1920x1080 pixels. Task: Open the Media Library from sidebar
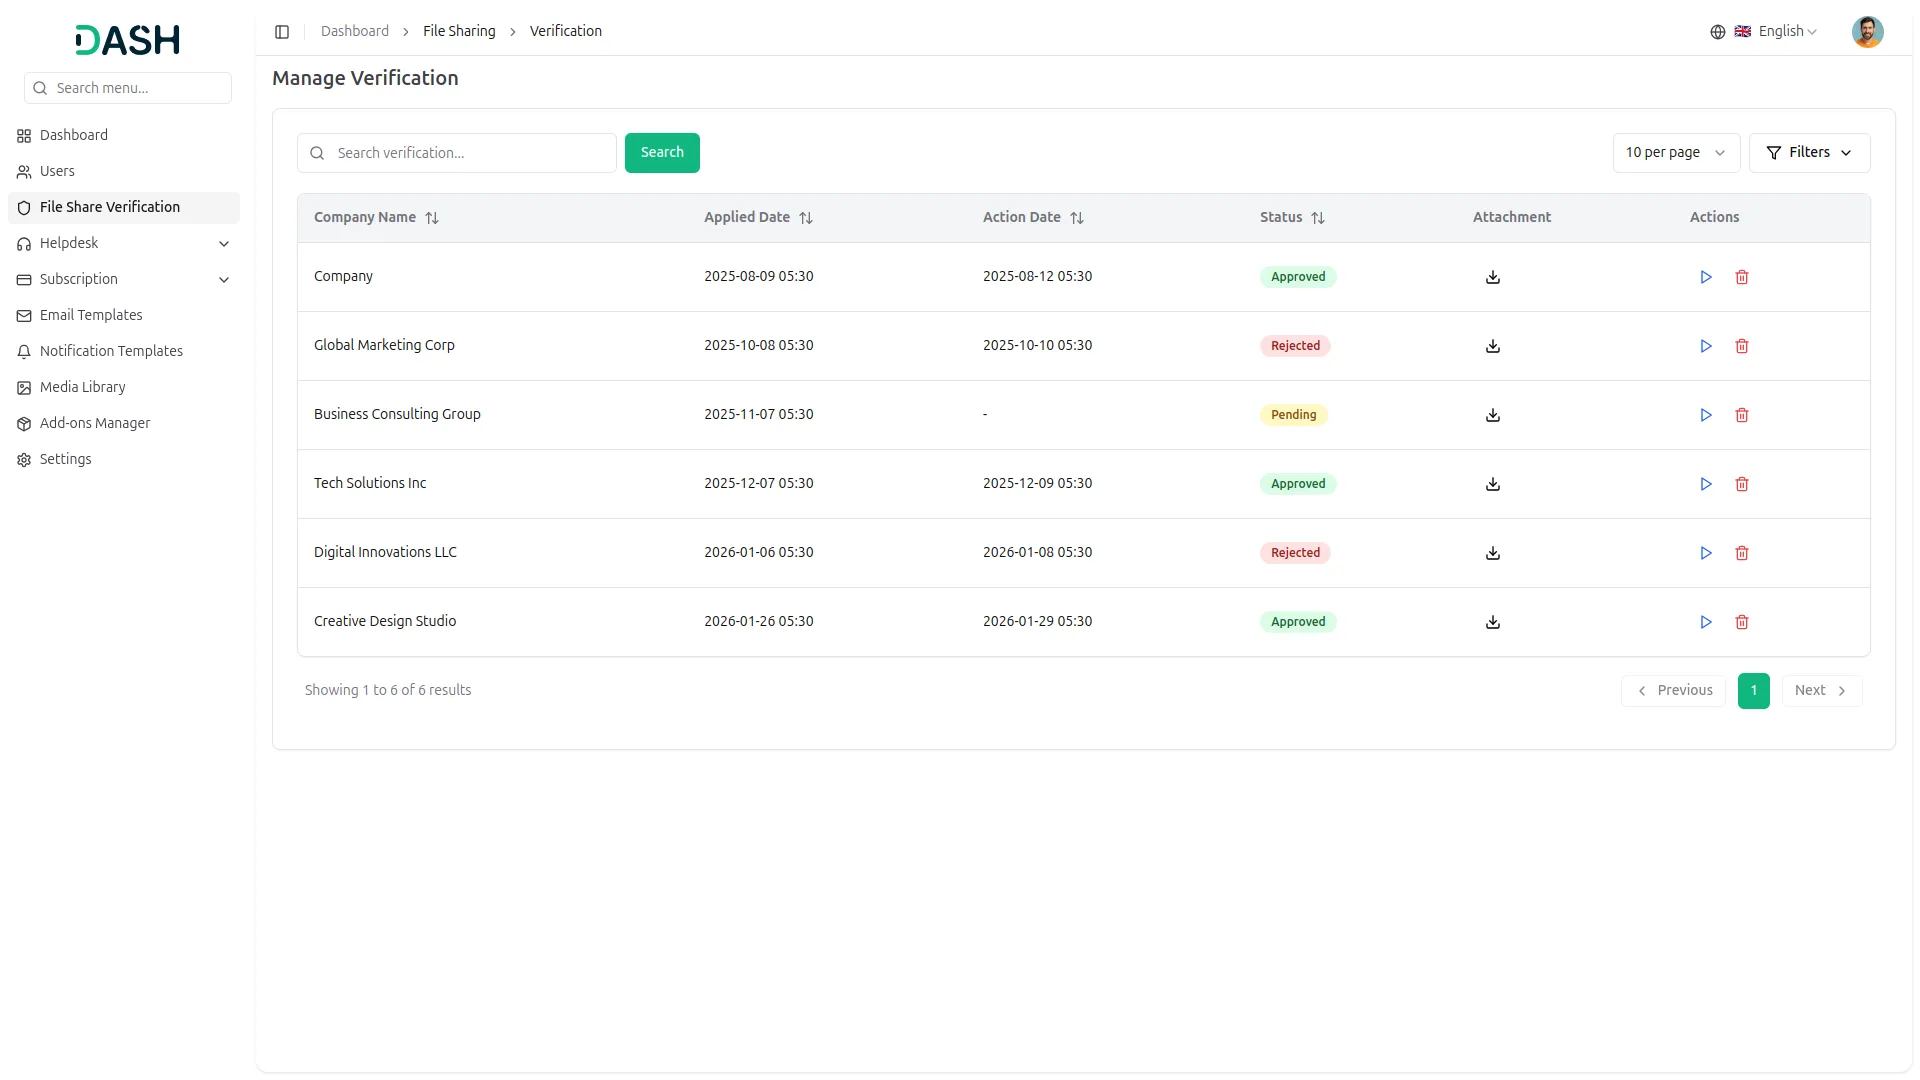(x=82, y=387)
